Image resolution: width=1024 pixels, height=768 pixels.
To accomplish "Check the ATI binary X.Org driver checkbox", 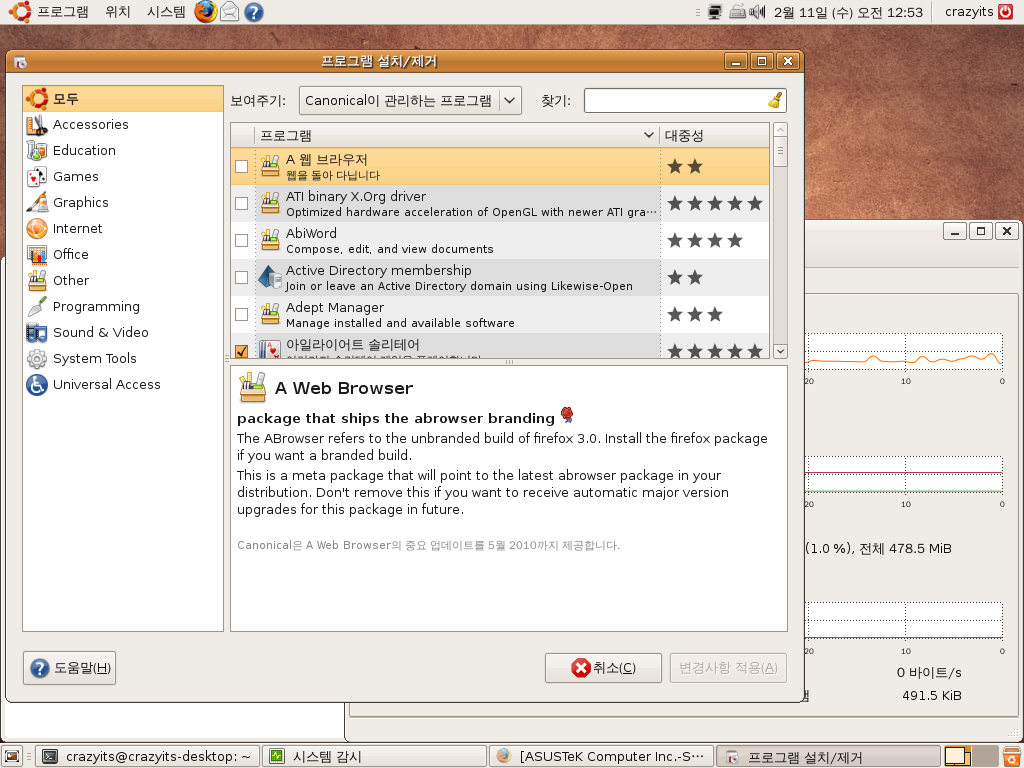I will pyautogui.click(x=242, y=203).
